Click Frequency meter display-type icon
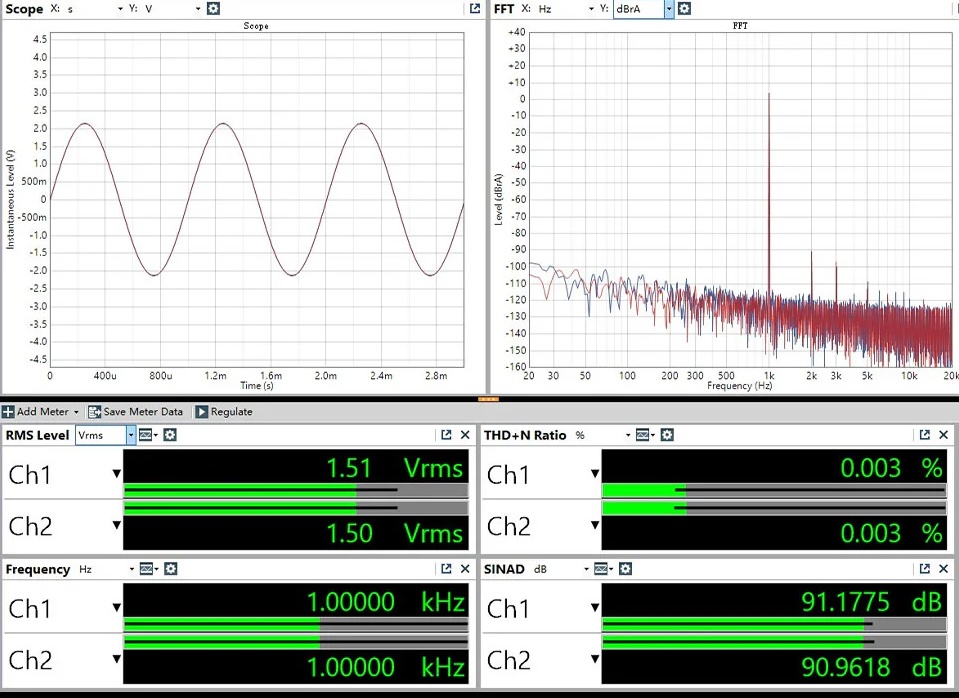The width and height of the screenshot is (959, 698). click(x=145, y=569)
